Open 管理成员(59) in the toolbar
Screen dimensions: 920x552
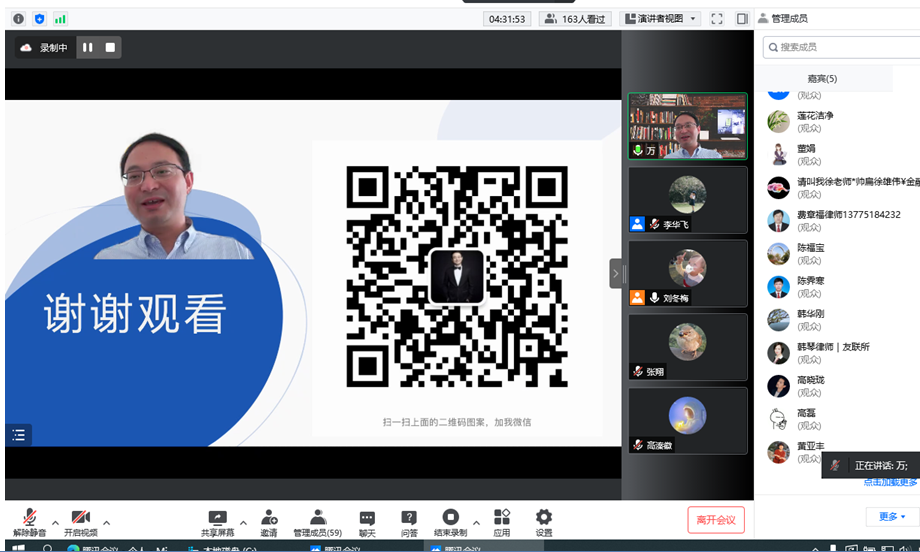317,522
